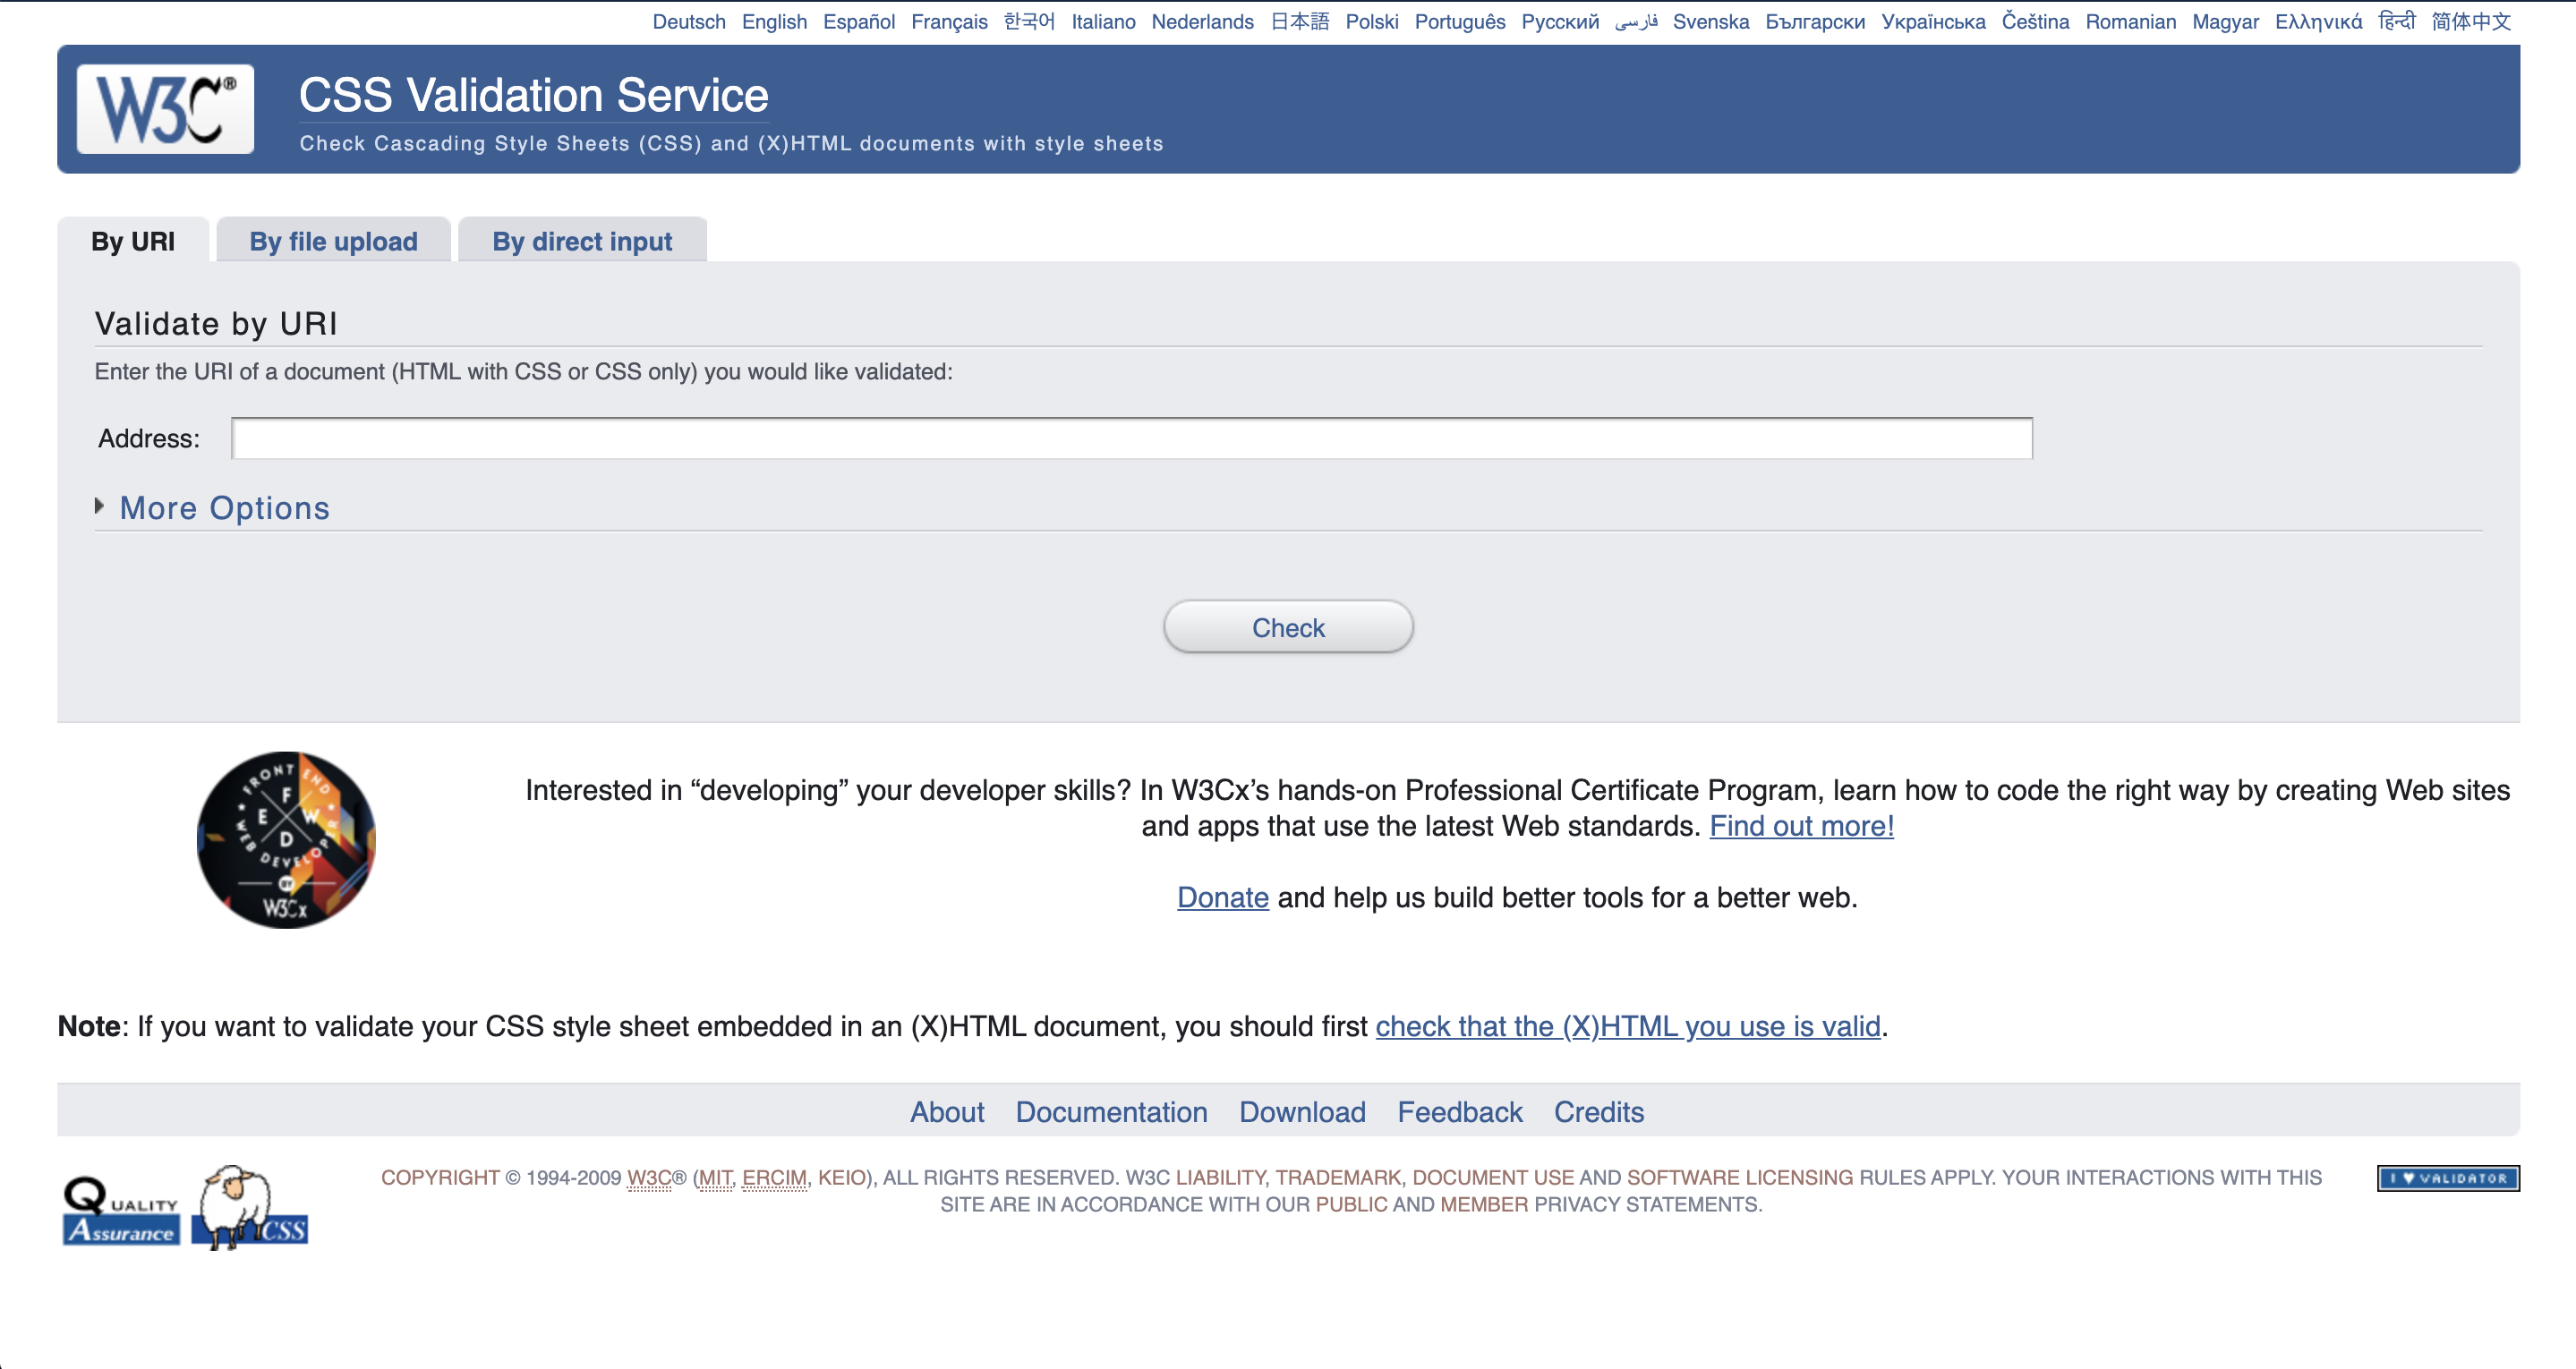
Task: Switch language to Français
Action: coord(949,22)
